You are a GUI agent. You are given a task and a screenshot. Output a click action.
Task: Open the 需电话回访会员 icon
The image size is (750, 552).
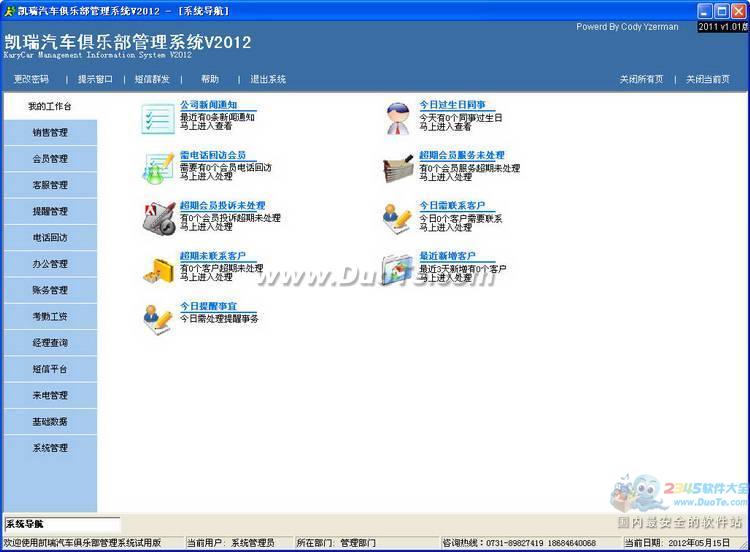(158, 167)
